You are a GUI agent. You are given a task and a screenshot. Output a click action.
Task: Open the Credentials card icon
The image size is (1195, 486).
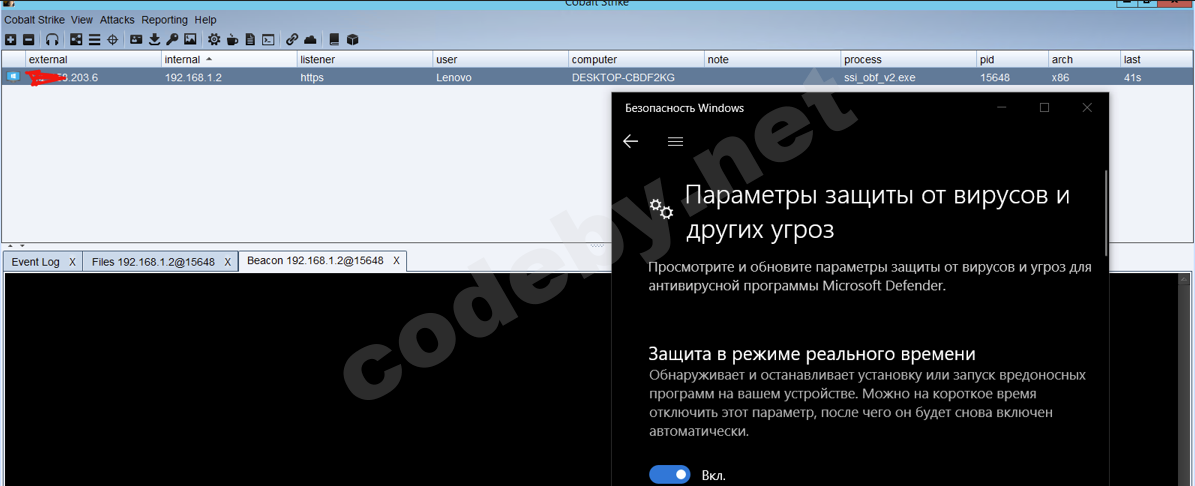(x=136, y=39)
